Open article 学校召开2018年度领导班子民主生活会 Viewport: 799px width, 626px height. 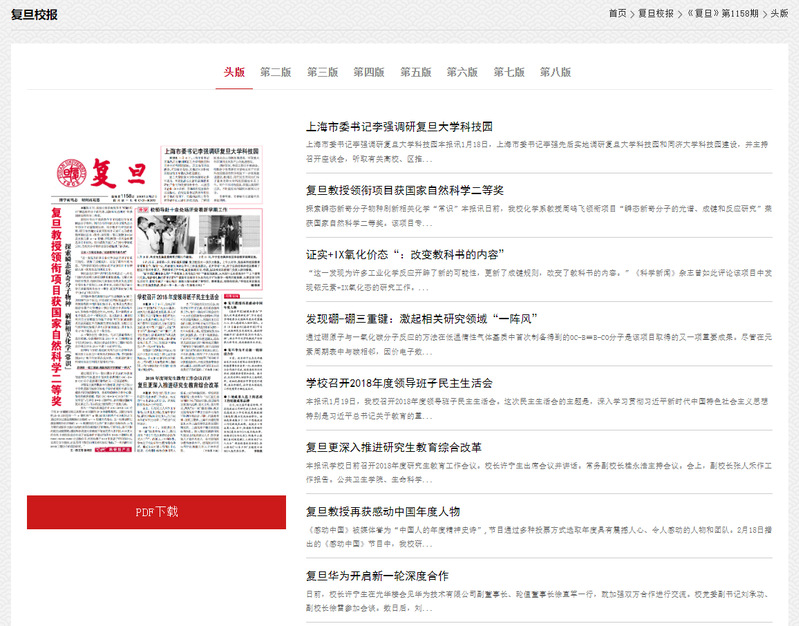[x=399, y=383]
